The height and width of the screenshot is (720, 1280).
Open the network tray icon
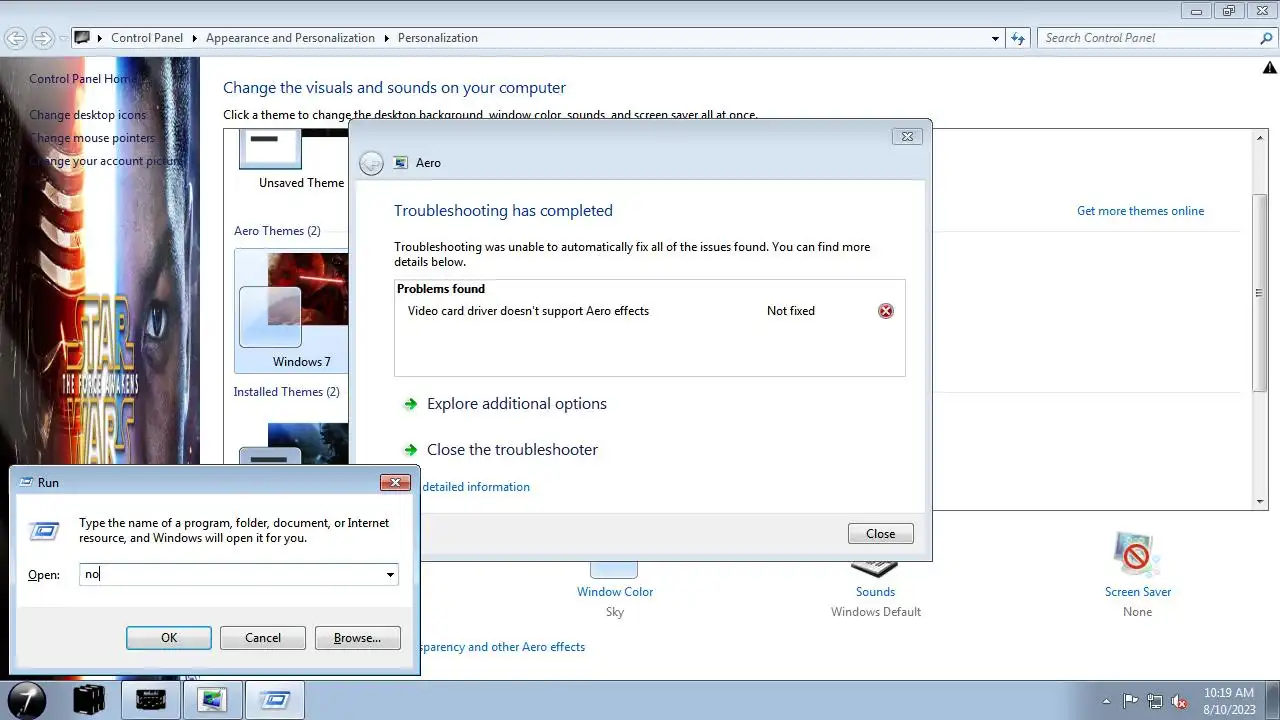coord(1155,701)
